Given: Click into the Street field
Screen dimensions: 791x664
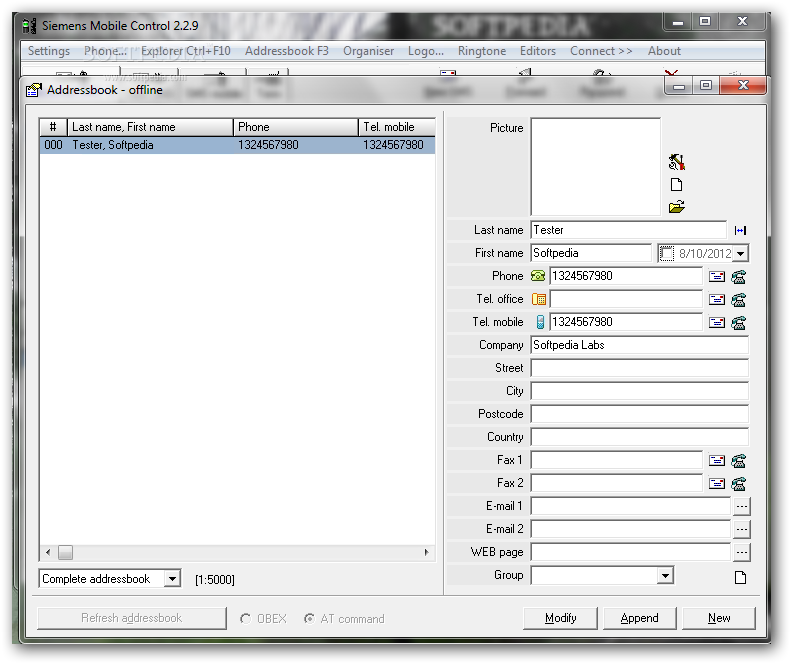Looking at the screenshot, I should [640, 368].
